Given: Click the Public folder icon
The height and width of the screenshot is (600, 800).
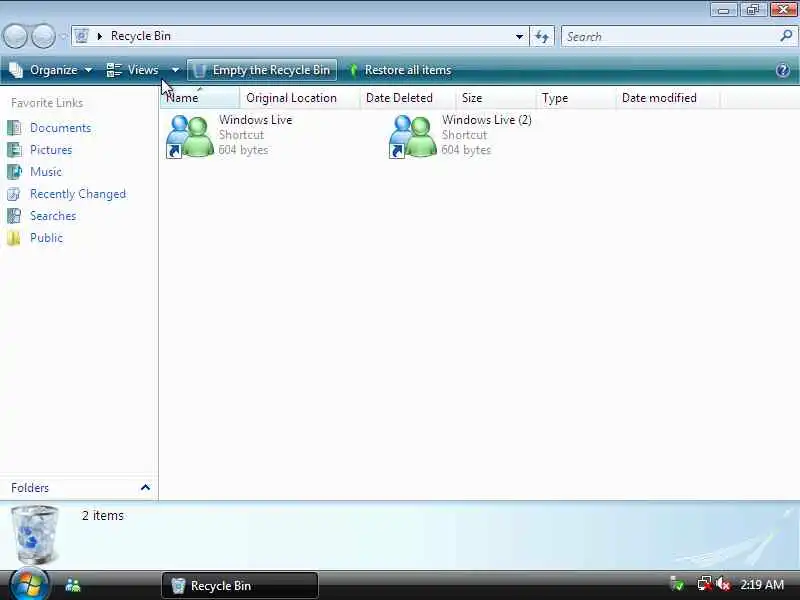Looking at the screenshot, I should coord(14,238).
